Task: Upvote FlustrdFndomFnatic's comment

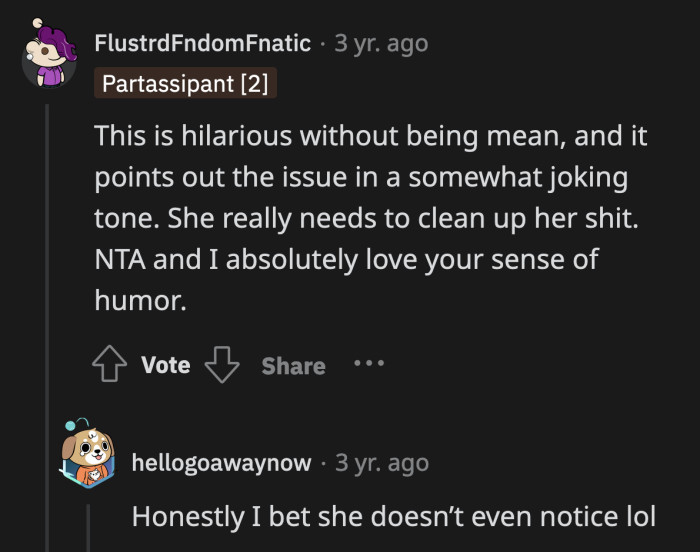Action: click(110, 366)
